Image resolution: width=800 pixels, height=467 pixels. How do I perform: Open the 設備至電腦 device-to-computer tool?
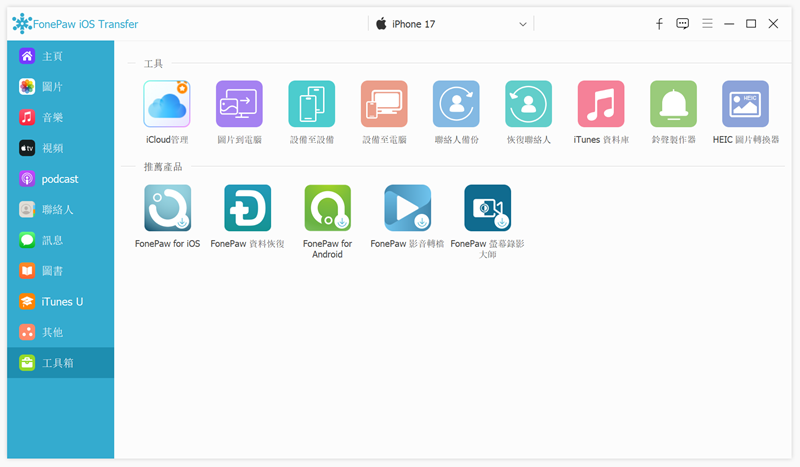point(384,104)
